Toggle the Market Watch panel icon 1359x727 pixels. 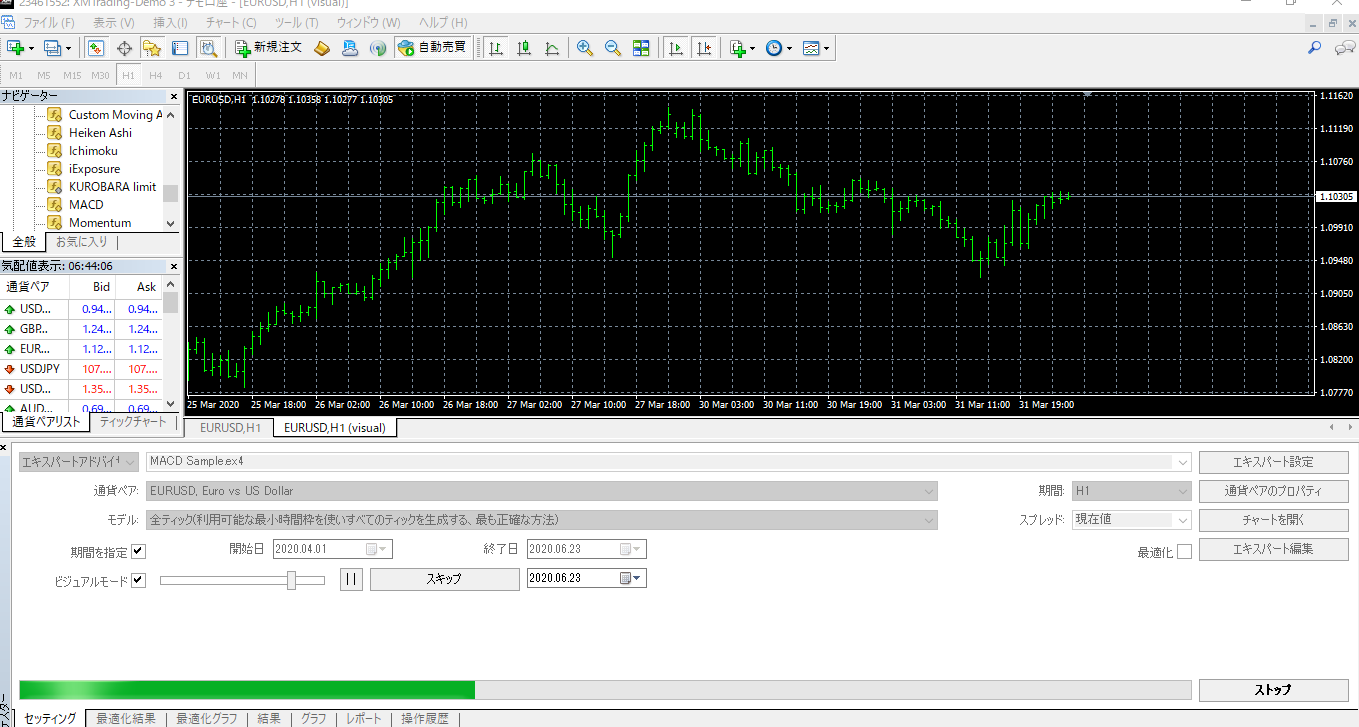[x=96, y=47]
